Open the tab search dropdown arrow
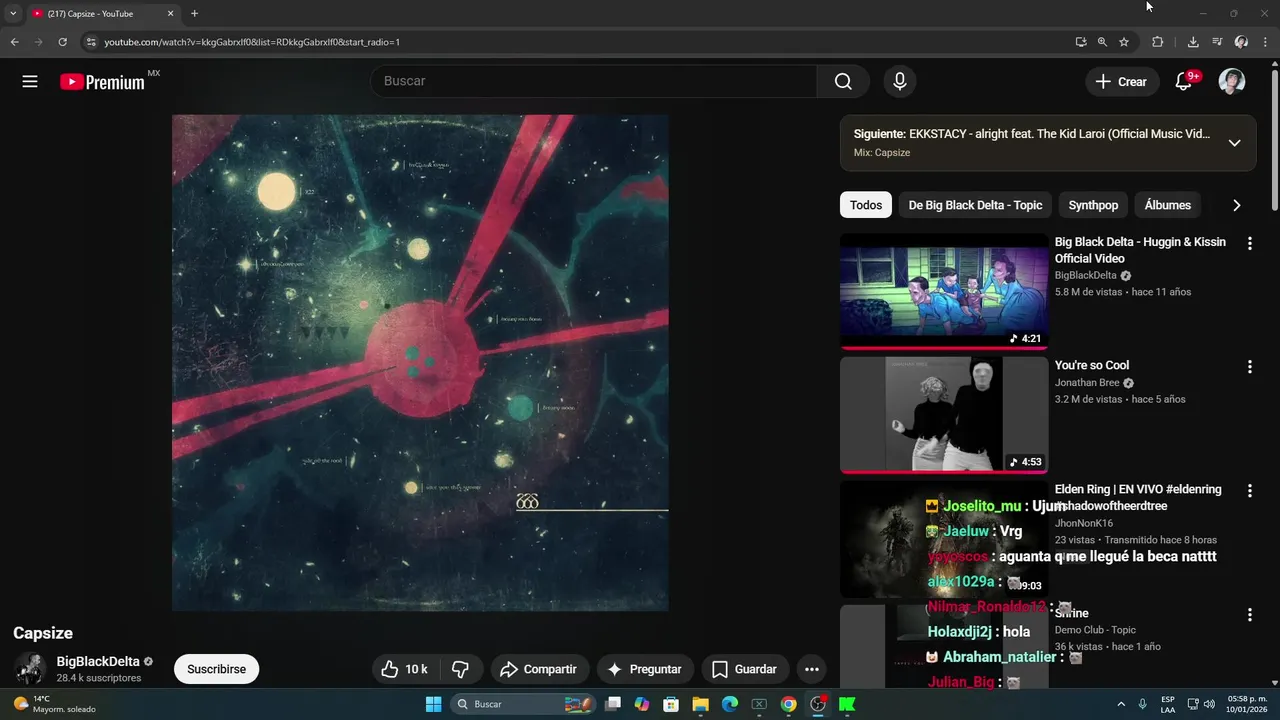The image size is (1280, 720). click(13, 14)
